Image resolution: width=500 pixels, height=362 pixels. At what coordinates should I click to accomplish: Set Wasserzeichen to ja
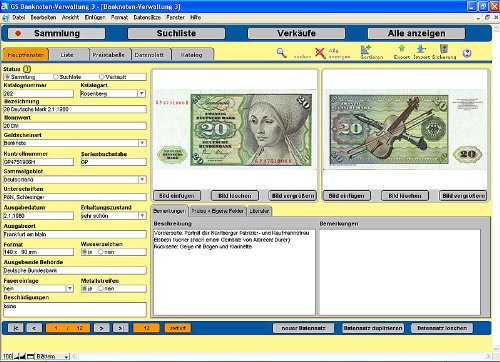tap(84, 252)
